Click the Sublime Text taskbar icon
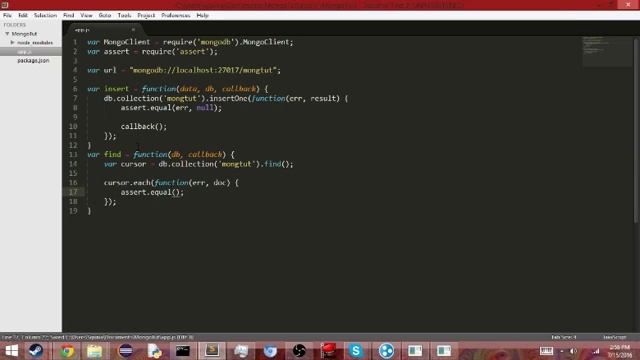The image size is (640, 360). [x=212, y=351]
